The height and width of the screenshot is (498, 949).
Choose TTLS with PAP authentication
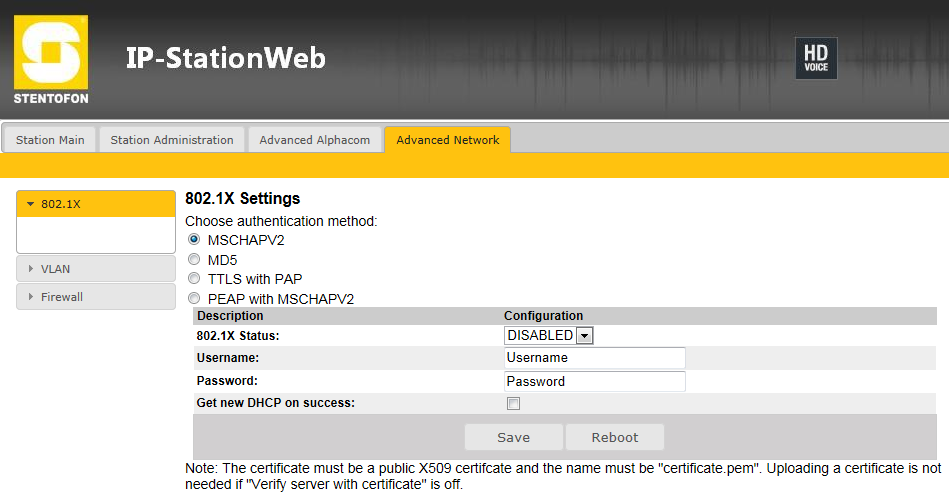pyautogui.click(x=195, y=279)
